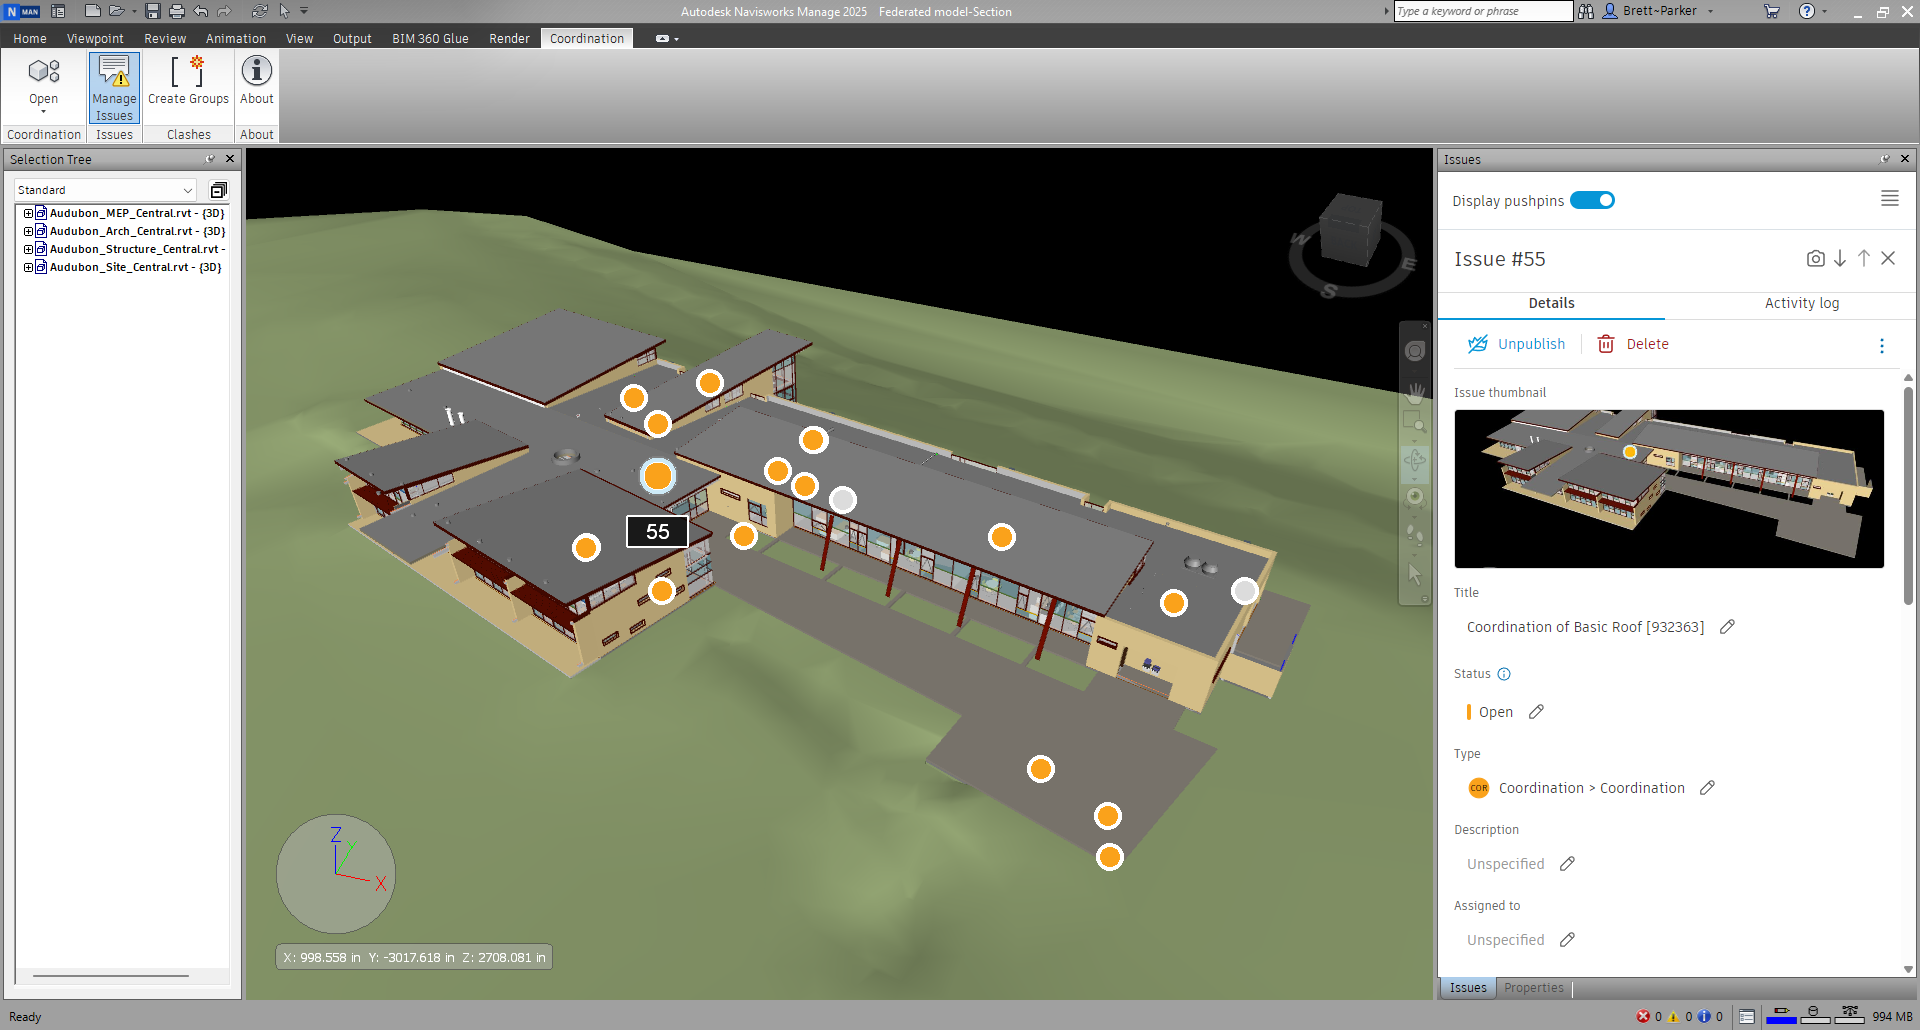Open the About ribbon button
1920x1030 pixels.
pyautogui.click(x=257, y=81)
